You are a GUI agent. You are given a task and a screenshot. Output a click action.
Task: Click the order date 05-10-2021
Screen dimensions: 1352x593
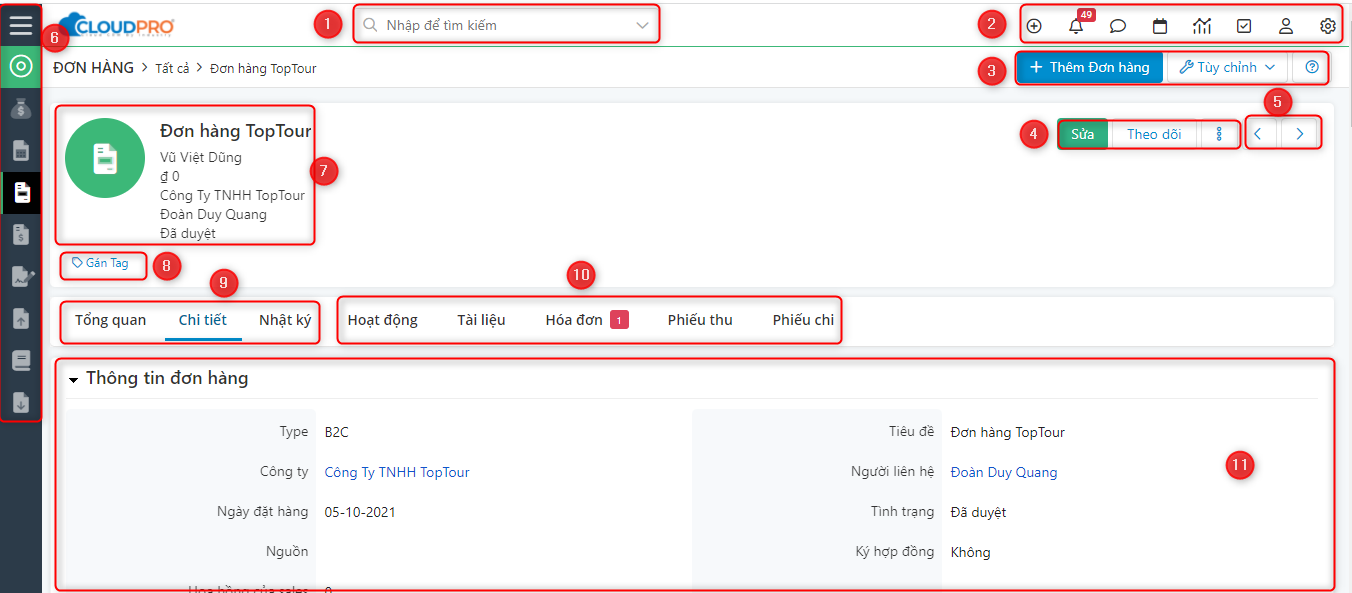[360, 512]
